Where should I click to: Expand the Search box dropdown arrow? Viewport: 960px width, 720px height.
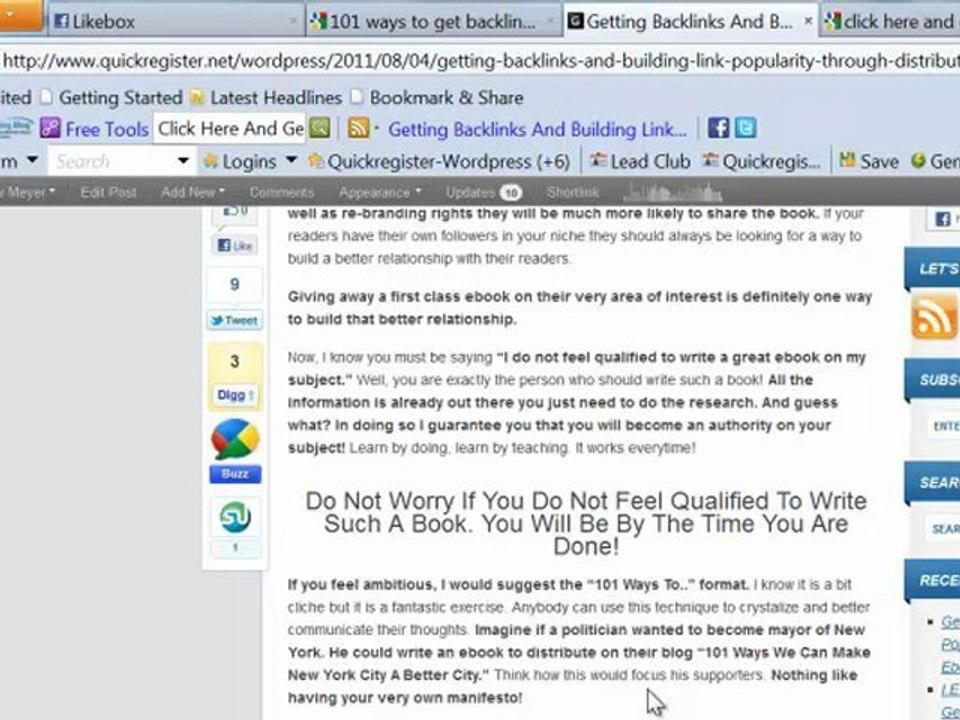(x=183, y=161)
